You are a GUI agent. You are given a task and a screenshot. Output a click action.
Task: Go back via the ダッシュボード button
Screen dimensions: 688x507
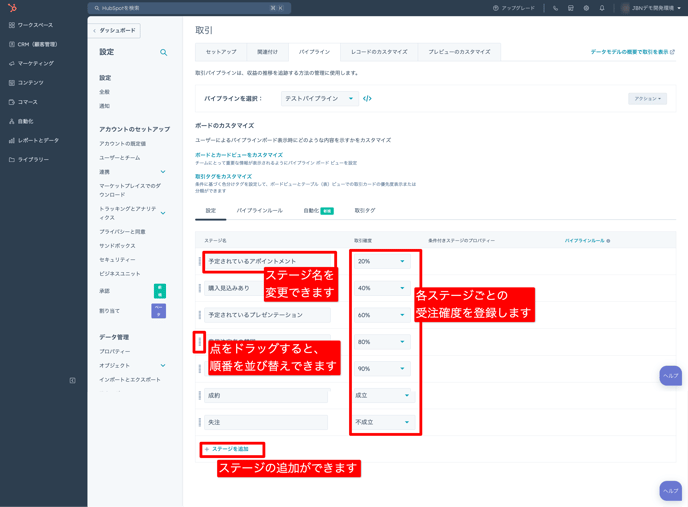pos(115,30)
